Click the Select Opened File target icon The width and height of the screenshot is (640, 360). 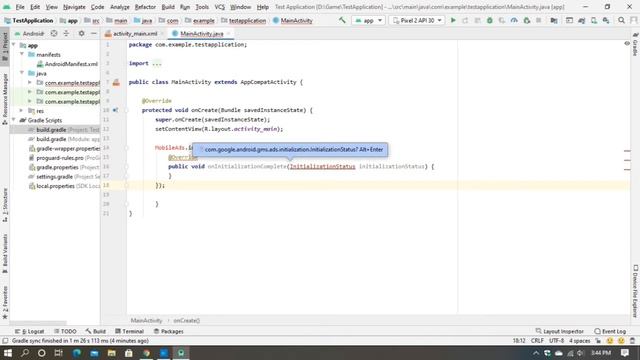[54, 33]
